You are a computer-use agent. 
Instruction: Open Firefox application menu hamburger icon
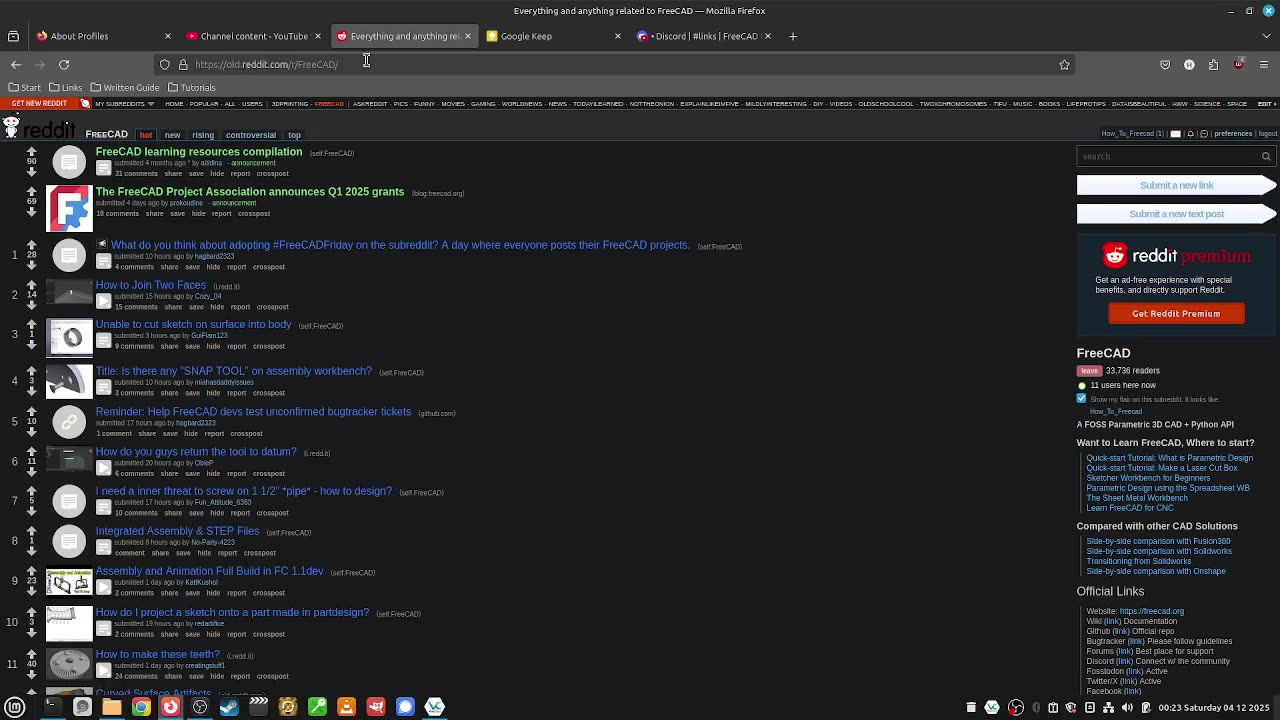click(1264, 64)
